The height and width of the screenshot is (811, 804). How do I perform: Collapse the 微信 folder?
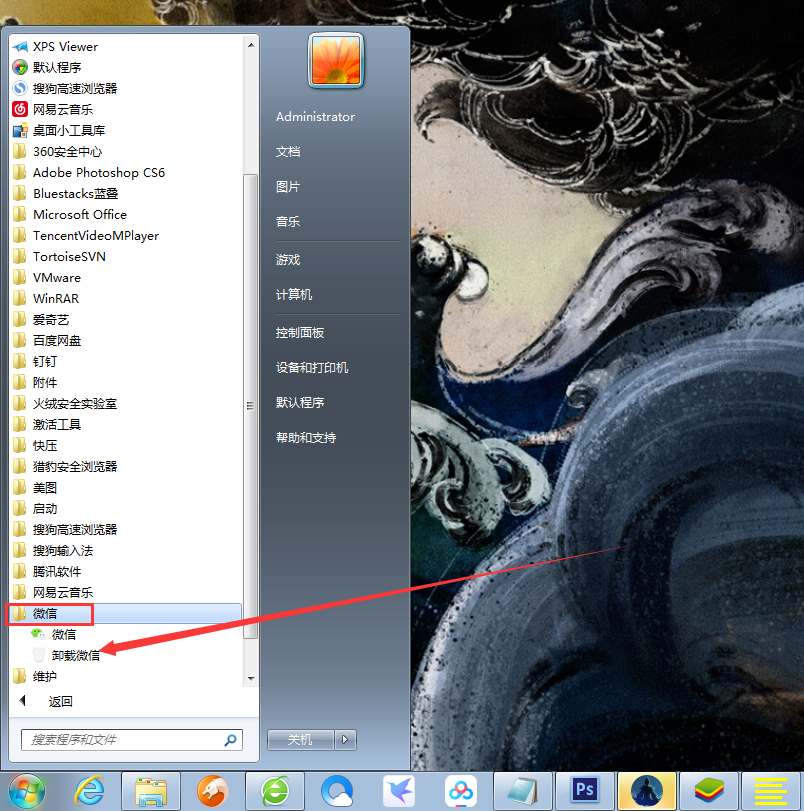(x=45, y=613)
